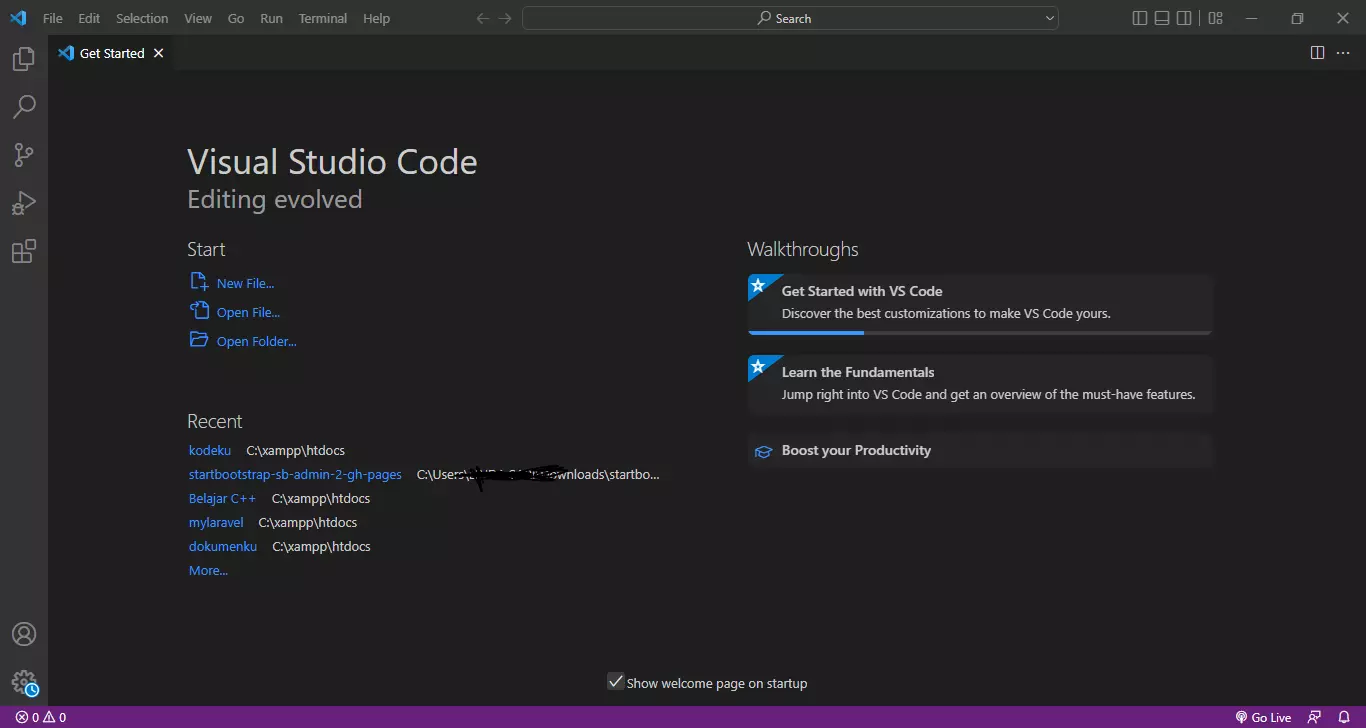
Task: Open the Source Control view icon
Action: [x=24, y=155]
